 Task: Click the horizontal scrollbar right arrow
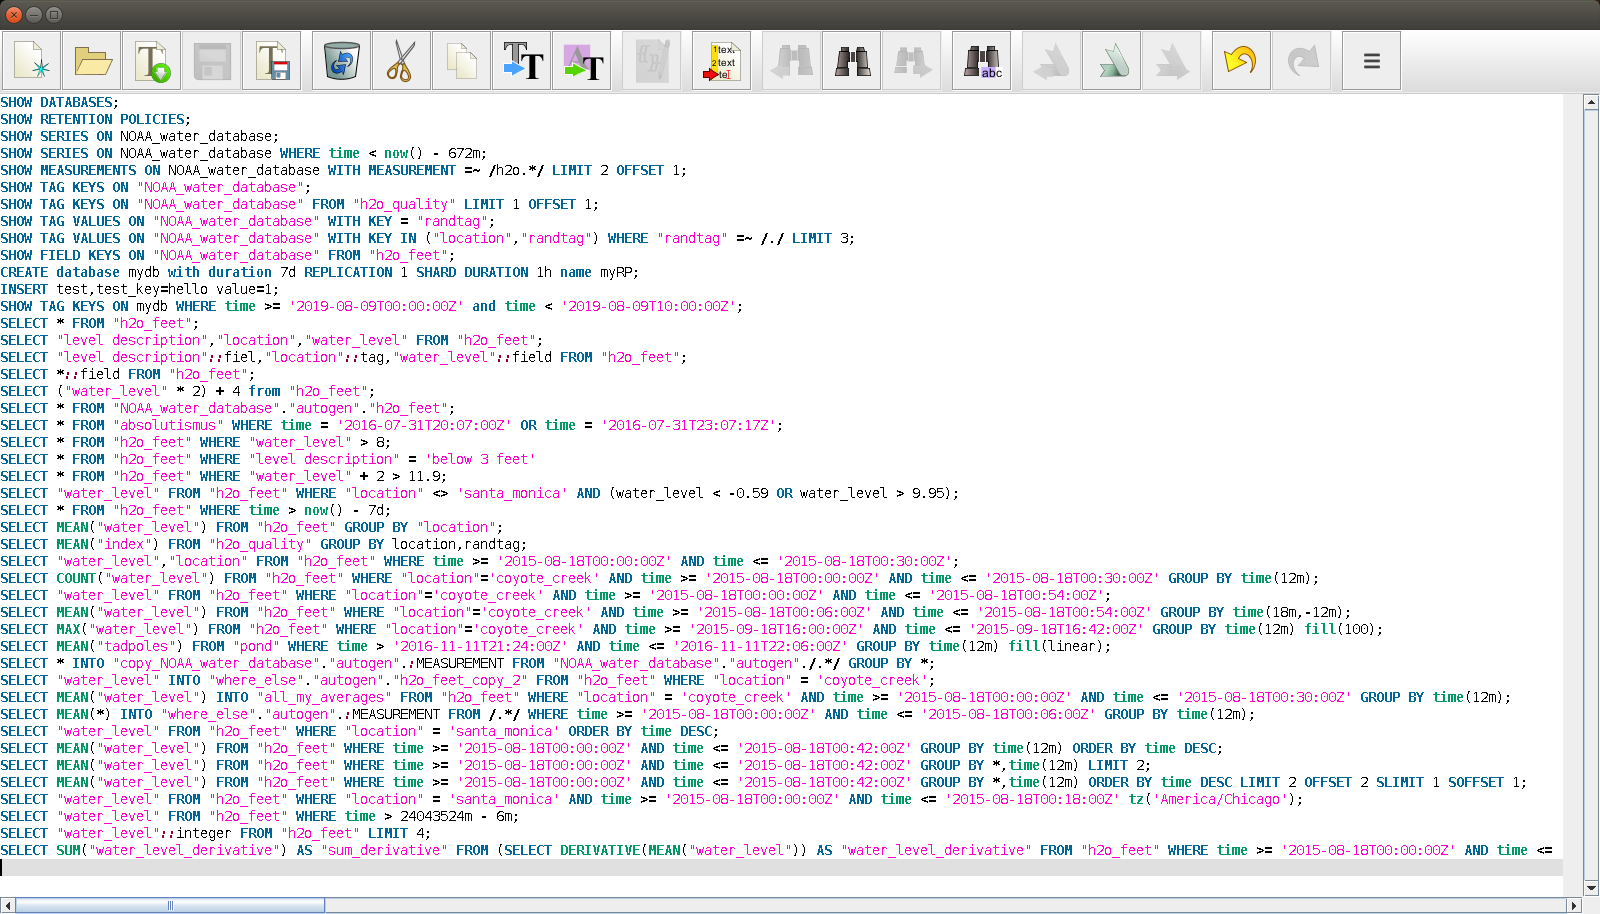coord(1575,906)
